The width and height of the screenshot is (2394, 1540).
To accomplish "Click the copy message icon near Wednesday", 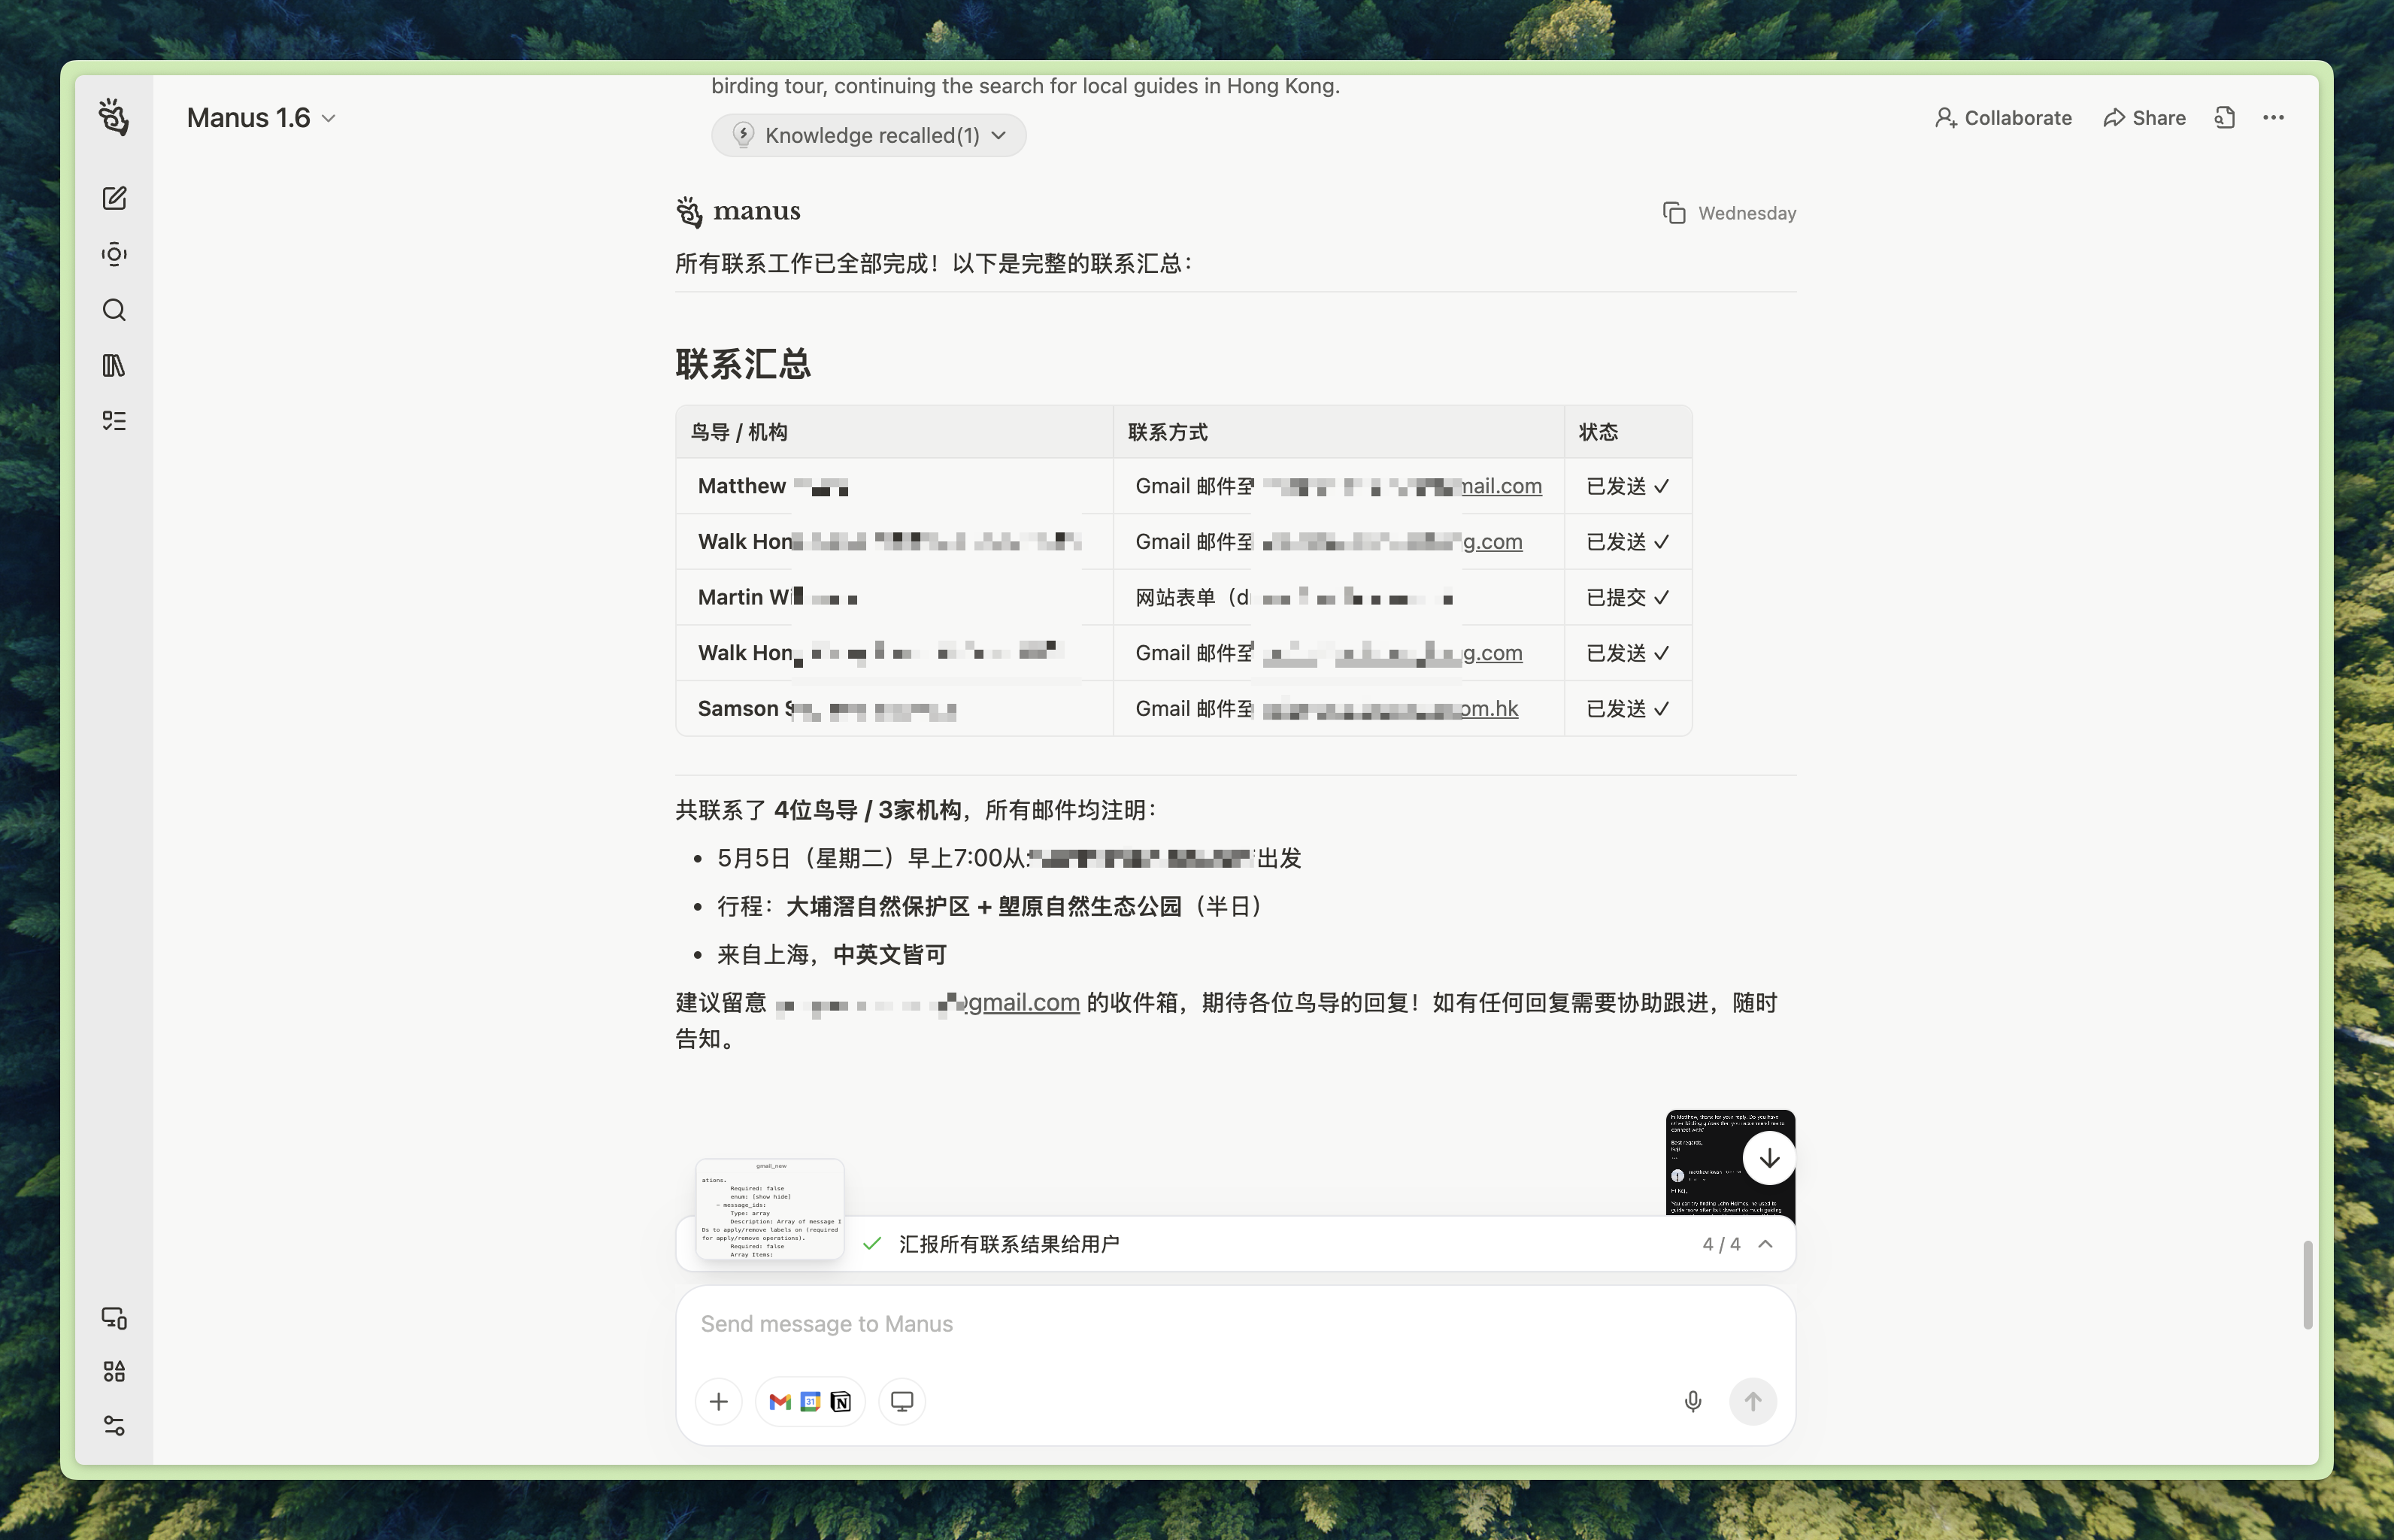I will tap(1673, 213).
